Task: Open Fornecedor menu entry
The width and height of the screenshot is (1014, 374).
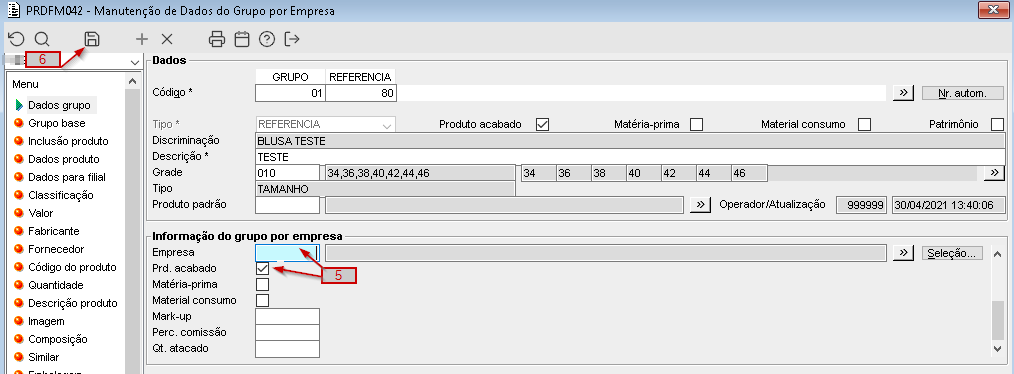Action: tap(56, 249)
